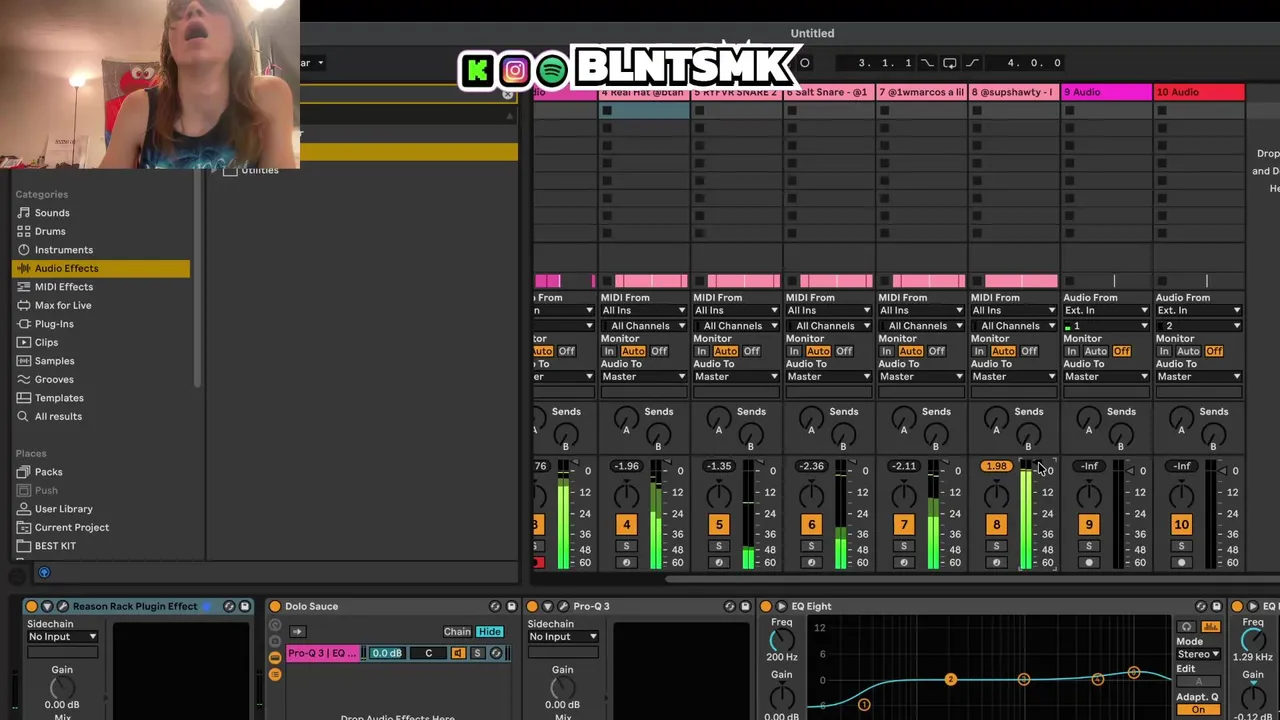Screen dimensions: 1280x720
Task: Unfold Reason Rack plugin parameters triangle
Action: (x=46, y=606)
